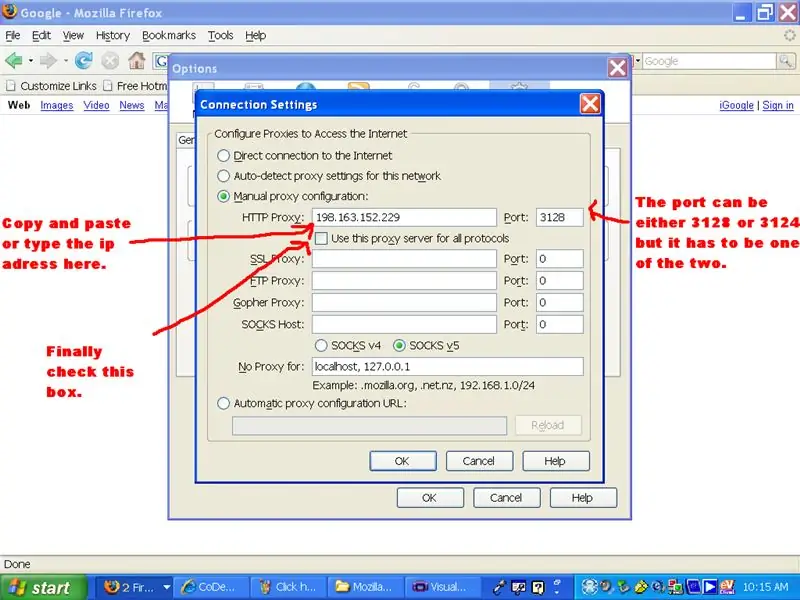Viewport: 800px width, 600px height.
Task: Click the Images link on Google page
Action: pyautogui.click(x=57, y=105)
